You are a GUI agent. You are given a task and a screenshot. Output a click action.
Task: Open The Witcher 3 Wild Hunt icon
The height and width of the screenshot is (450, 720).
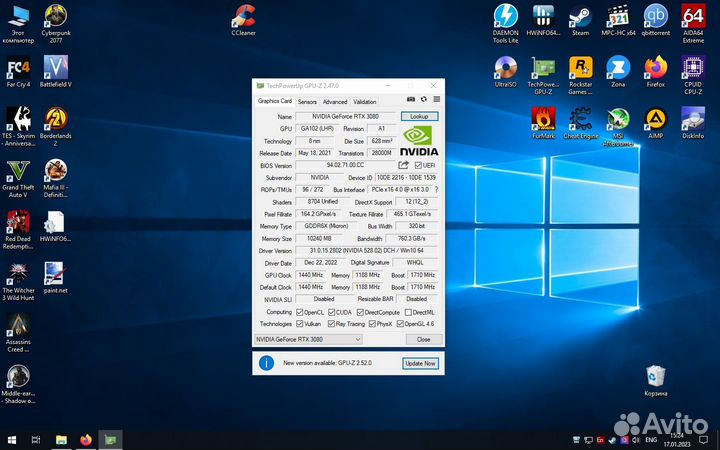(x=18, y=281)
